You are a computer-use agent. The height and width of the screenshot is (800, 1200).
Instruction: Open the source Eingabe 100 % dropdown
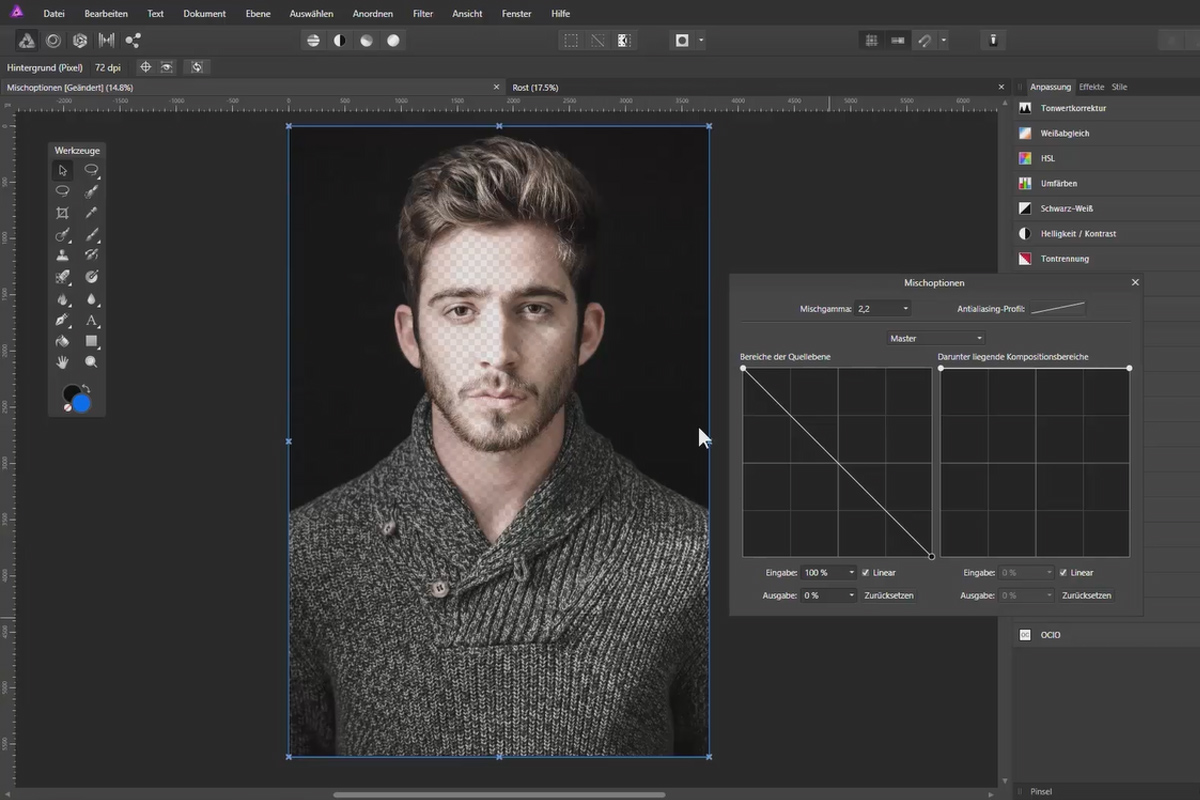830,573
